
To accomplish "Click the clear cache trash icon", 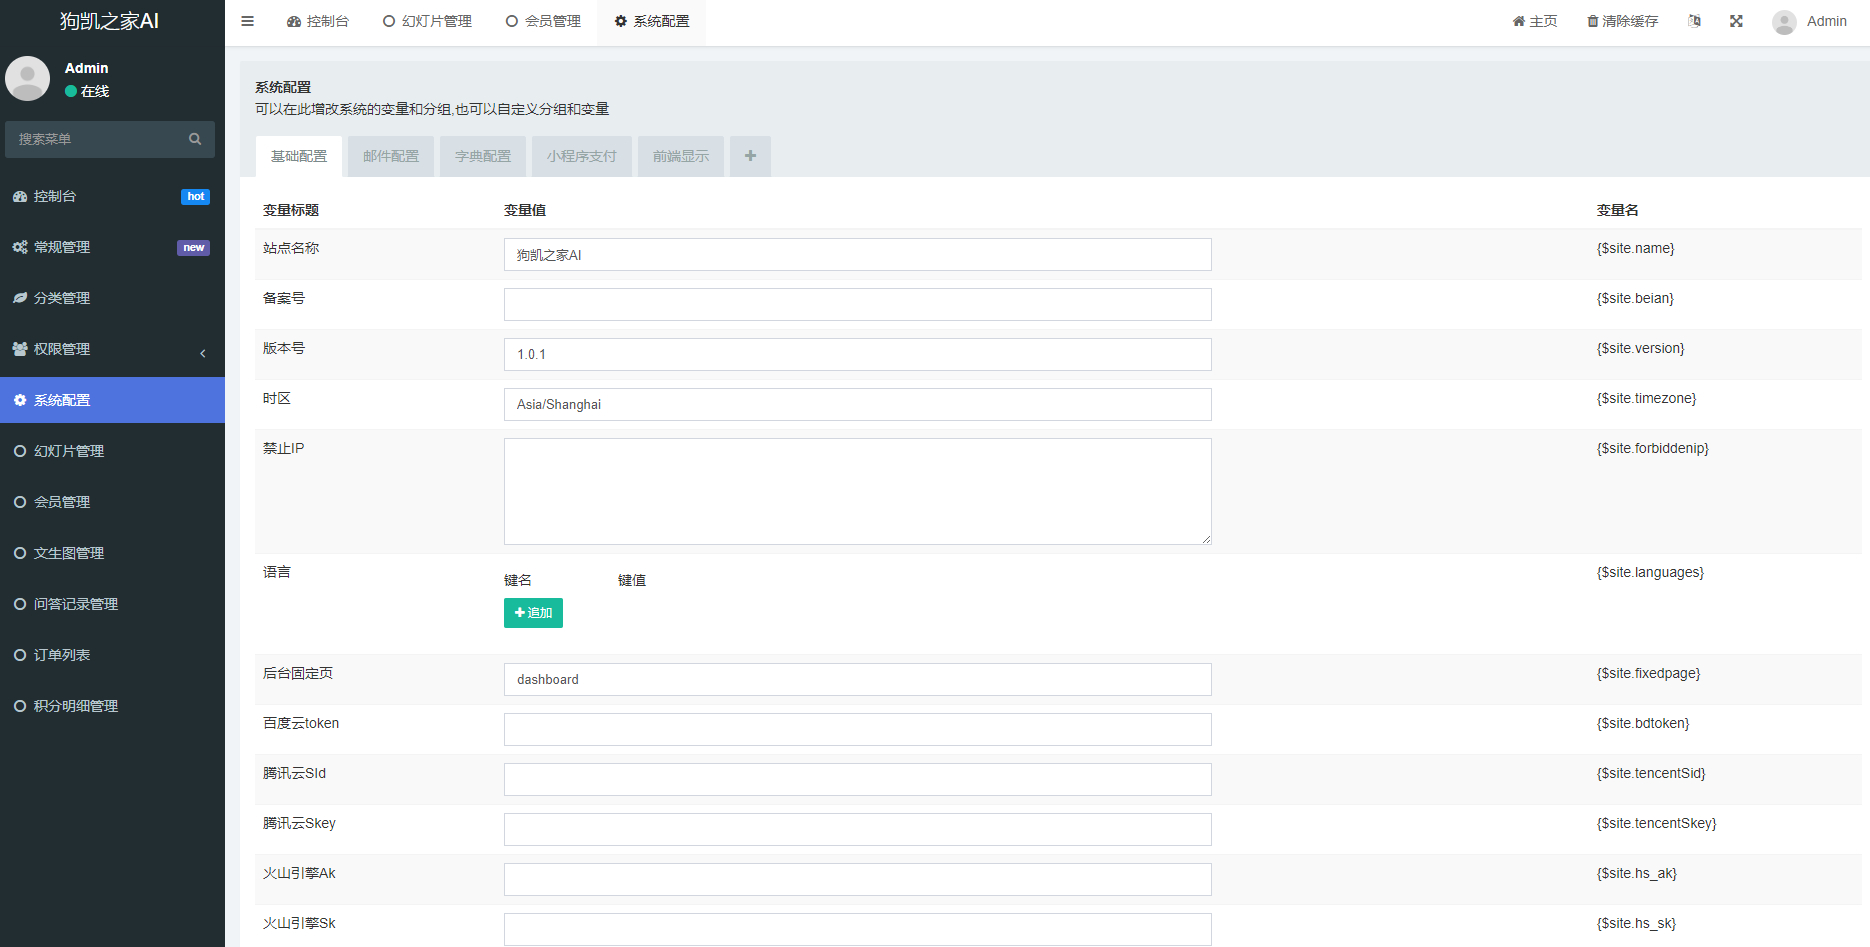I will click(x=1593, y=21).
